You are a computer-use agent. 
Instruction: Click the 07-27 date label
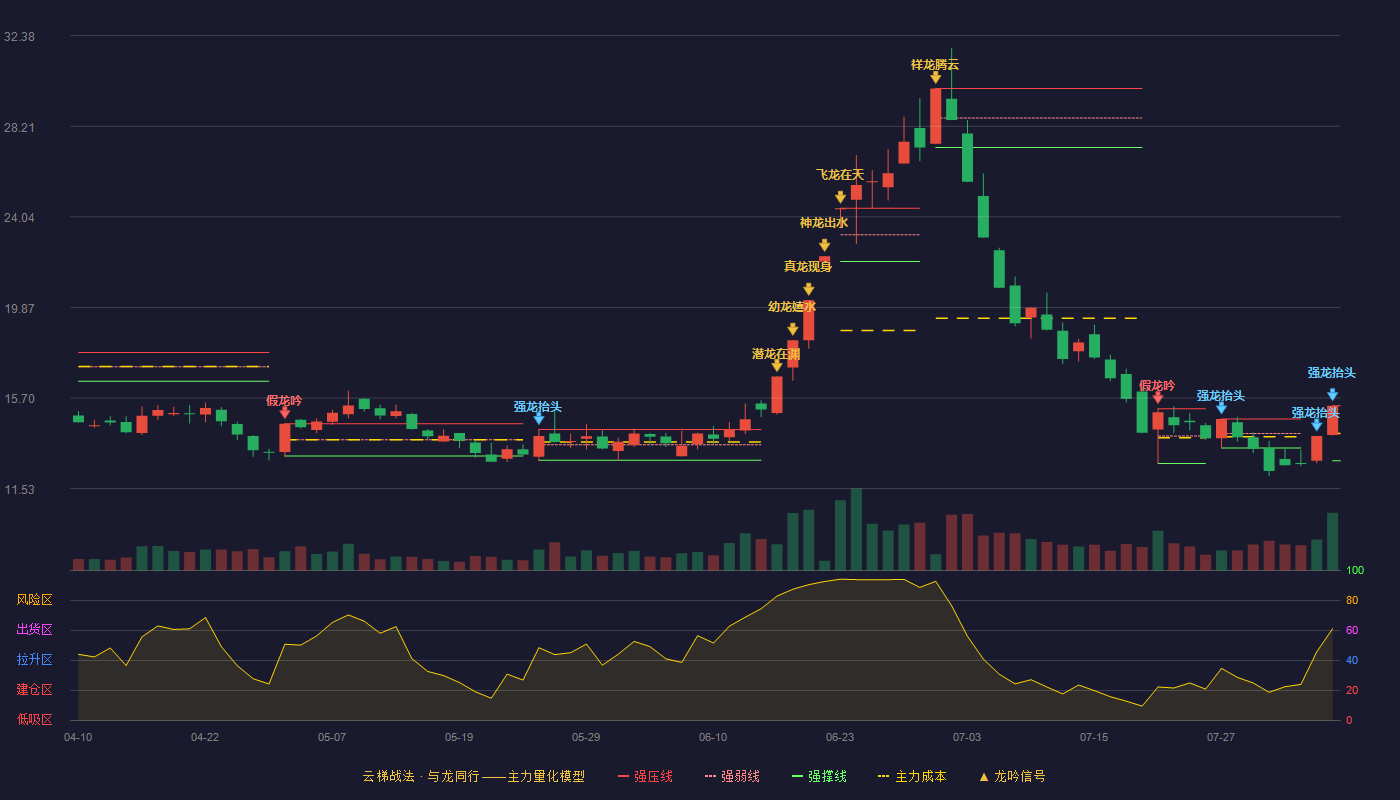[1221, 737]
